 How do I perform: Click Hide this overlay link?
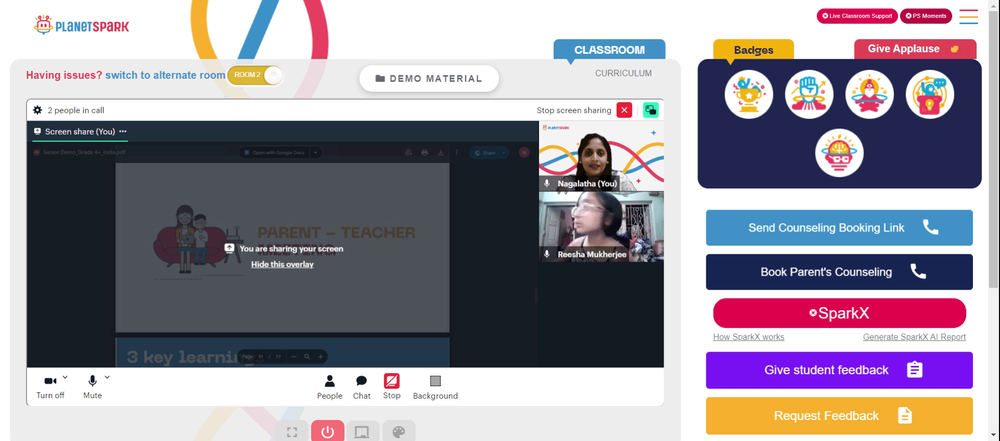coord(282,264)
